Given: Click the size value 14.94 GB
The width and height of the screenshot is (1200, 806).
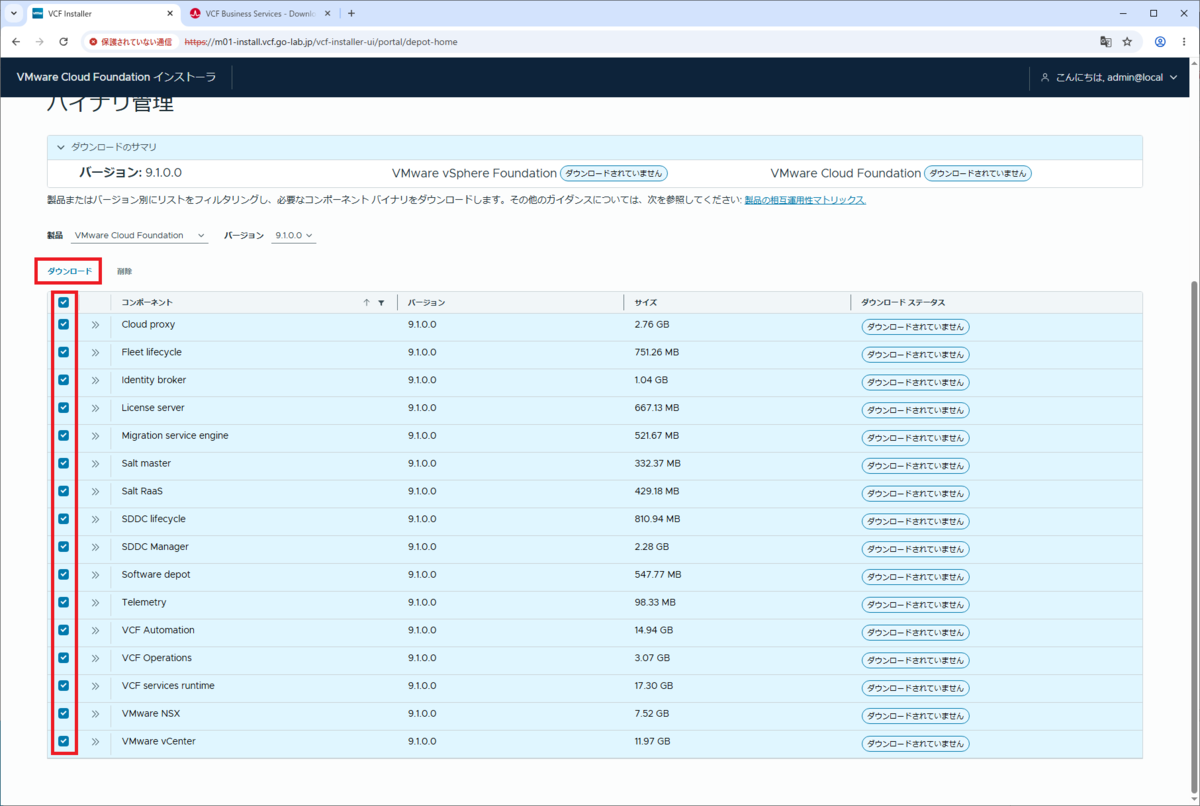Looking at the screenshot, I should [654, 630].
